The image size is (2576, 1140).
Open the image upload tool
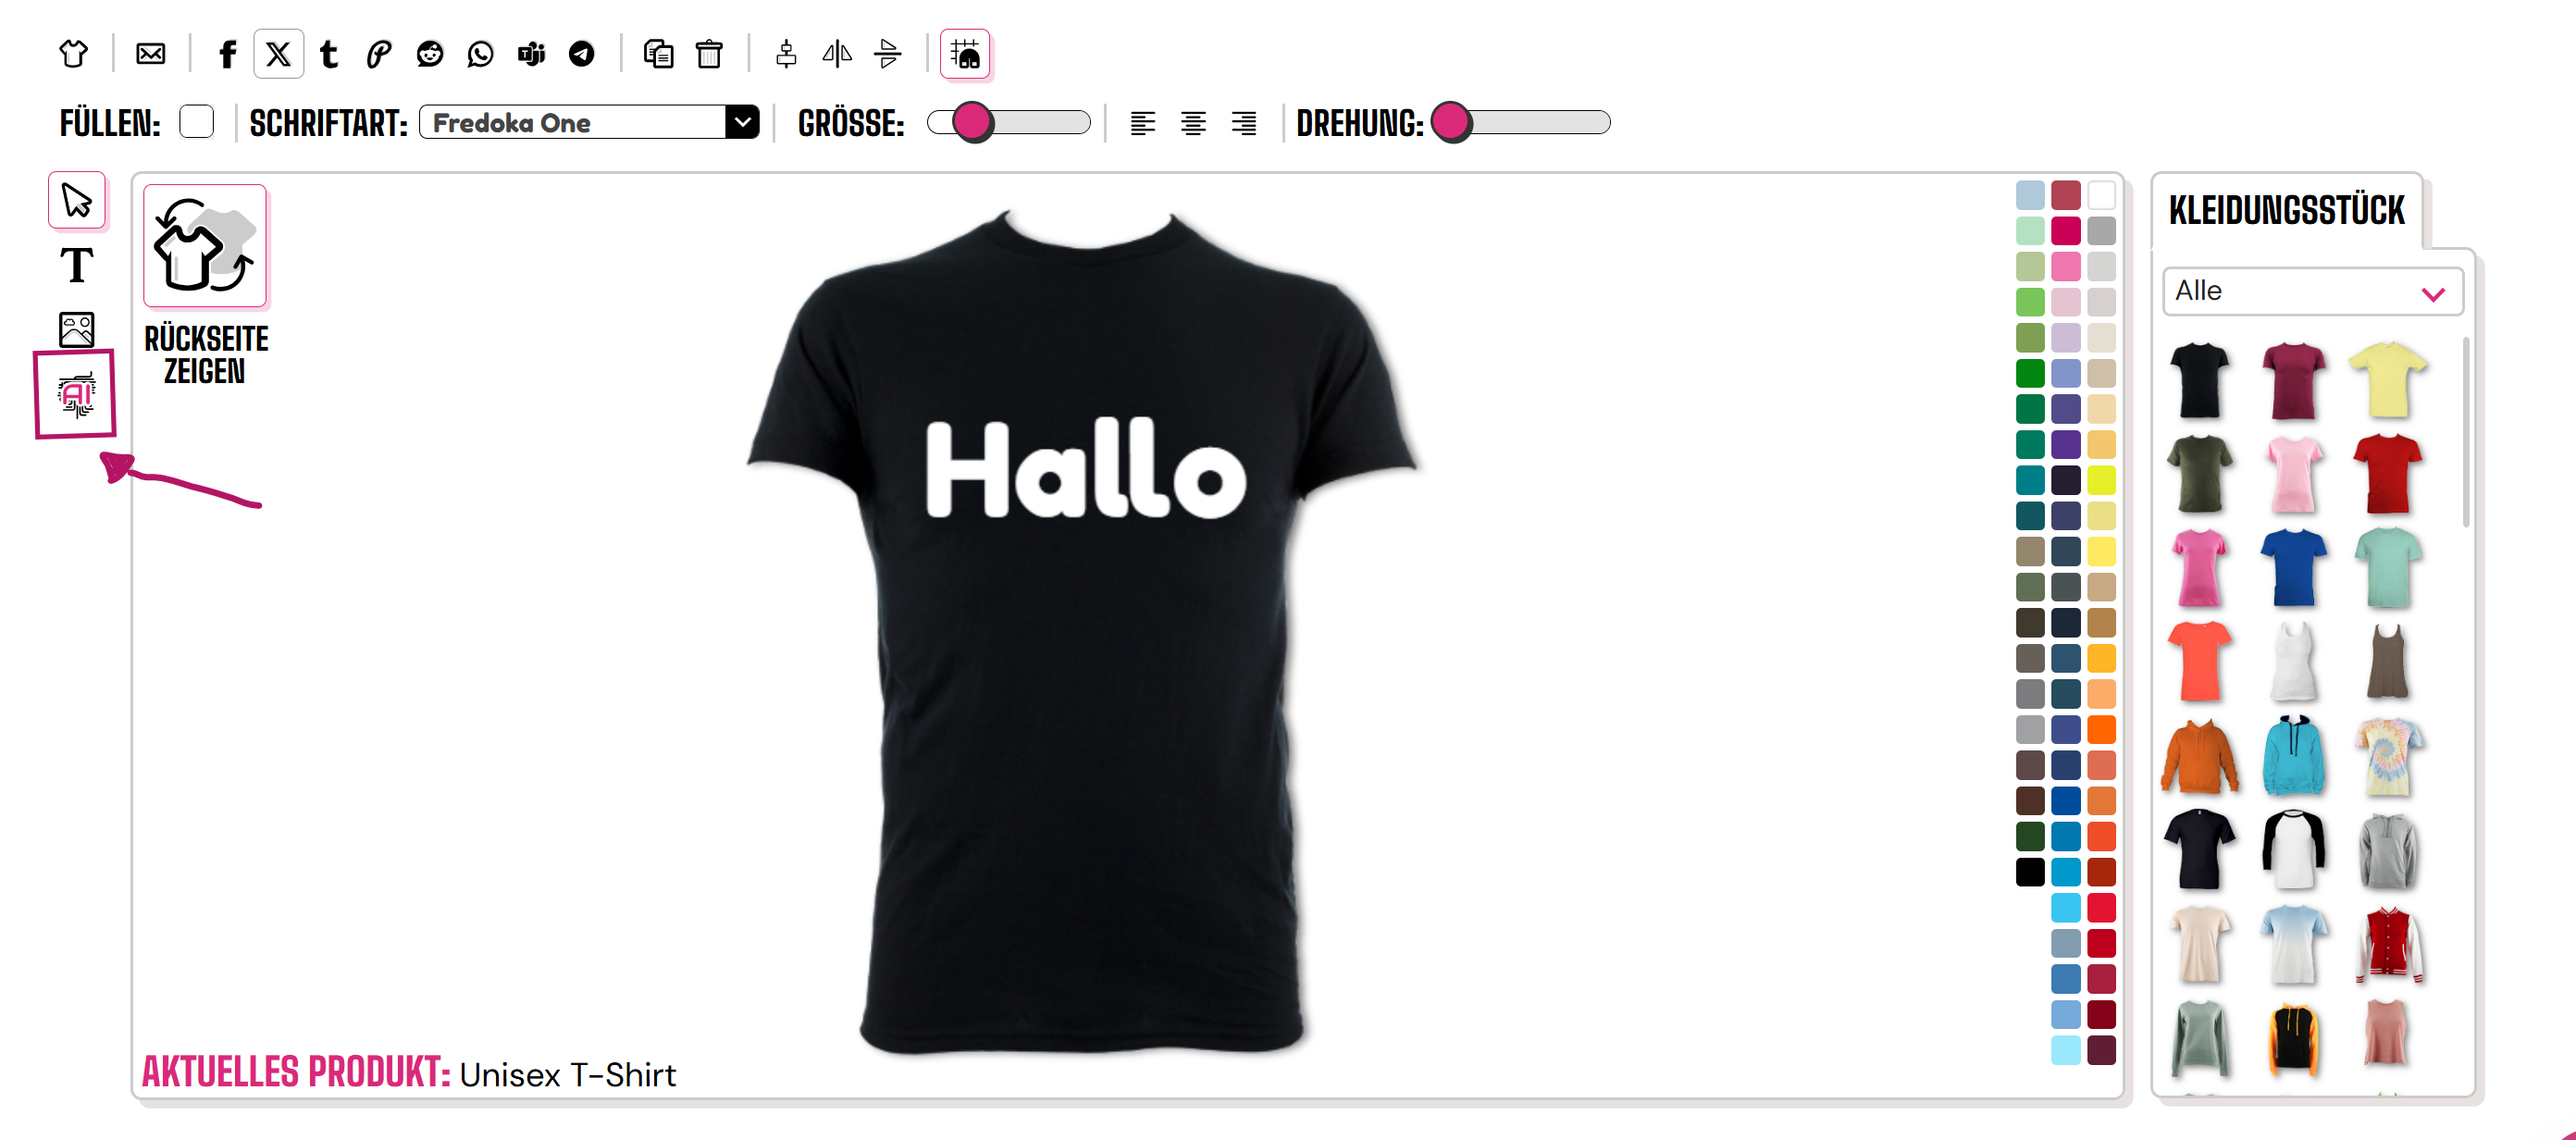point(77,329)
